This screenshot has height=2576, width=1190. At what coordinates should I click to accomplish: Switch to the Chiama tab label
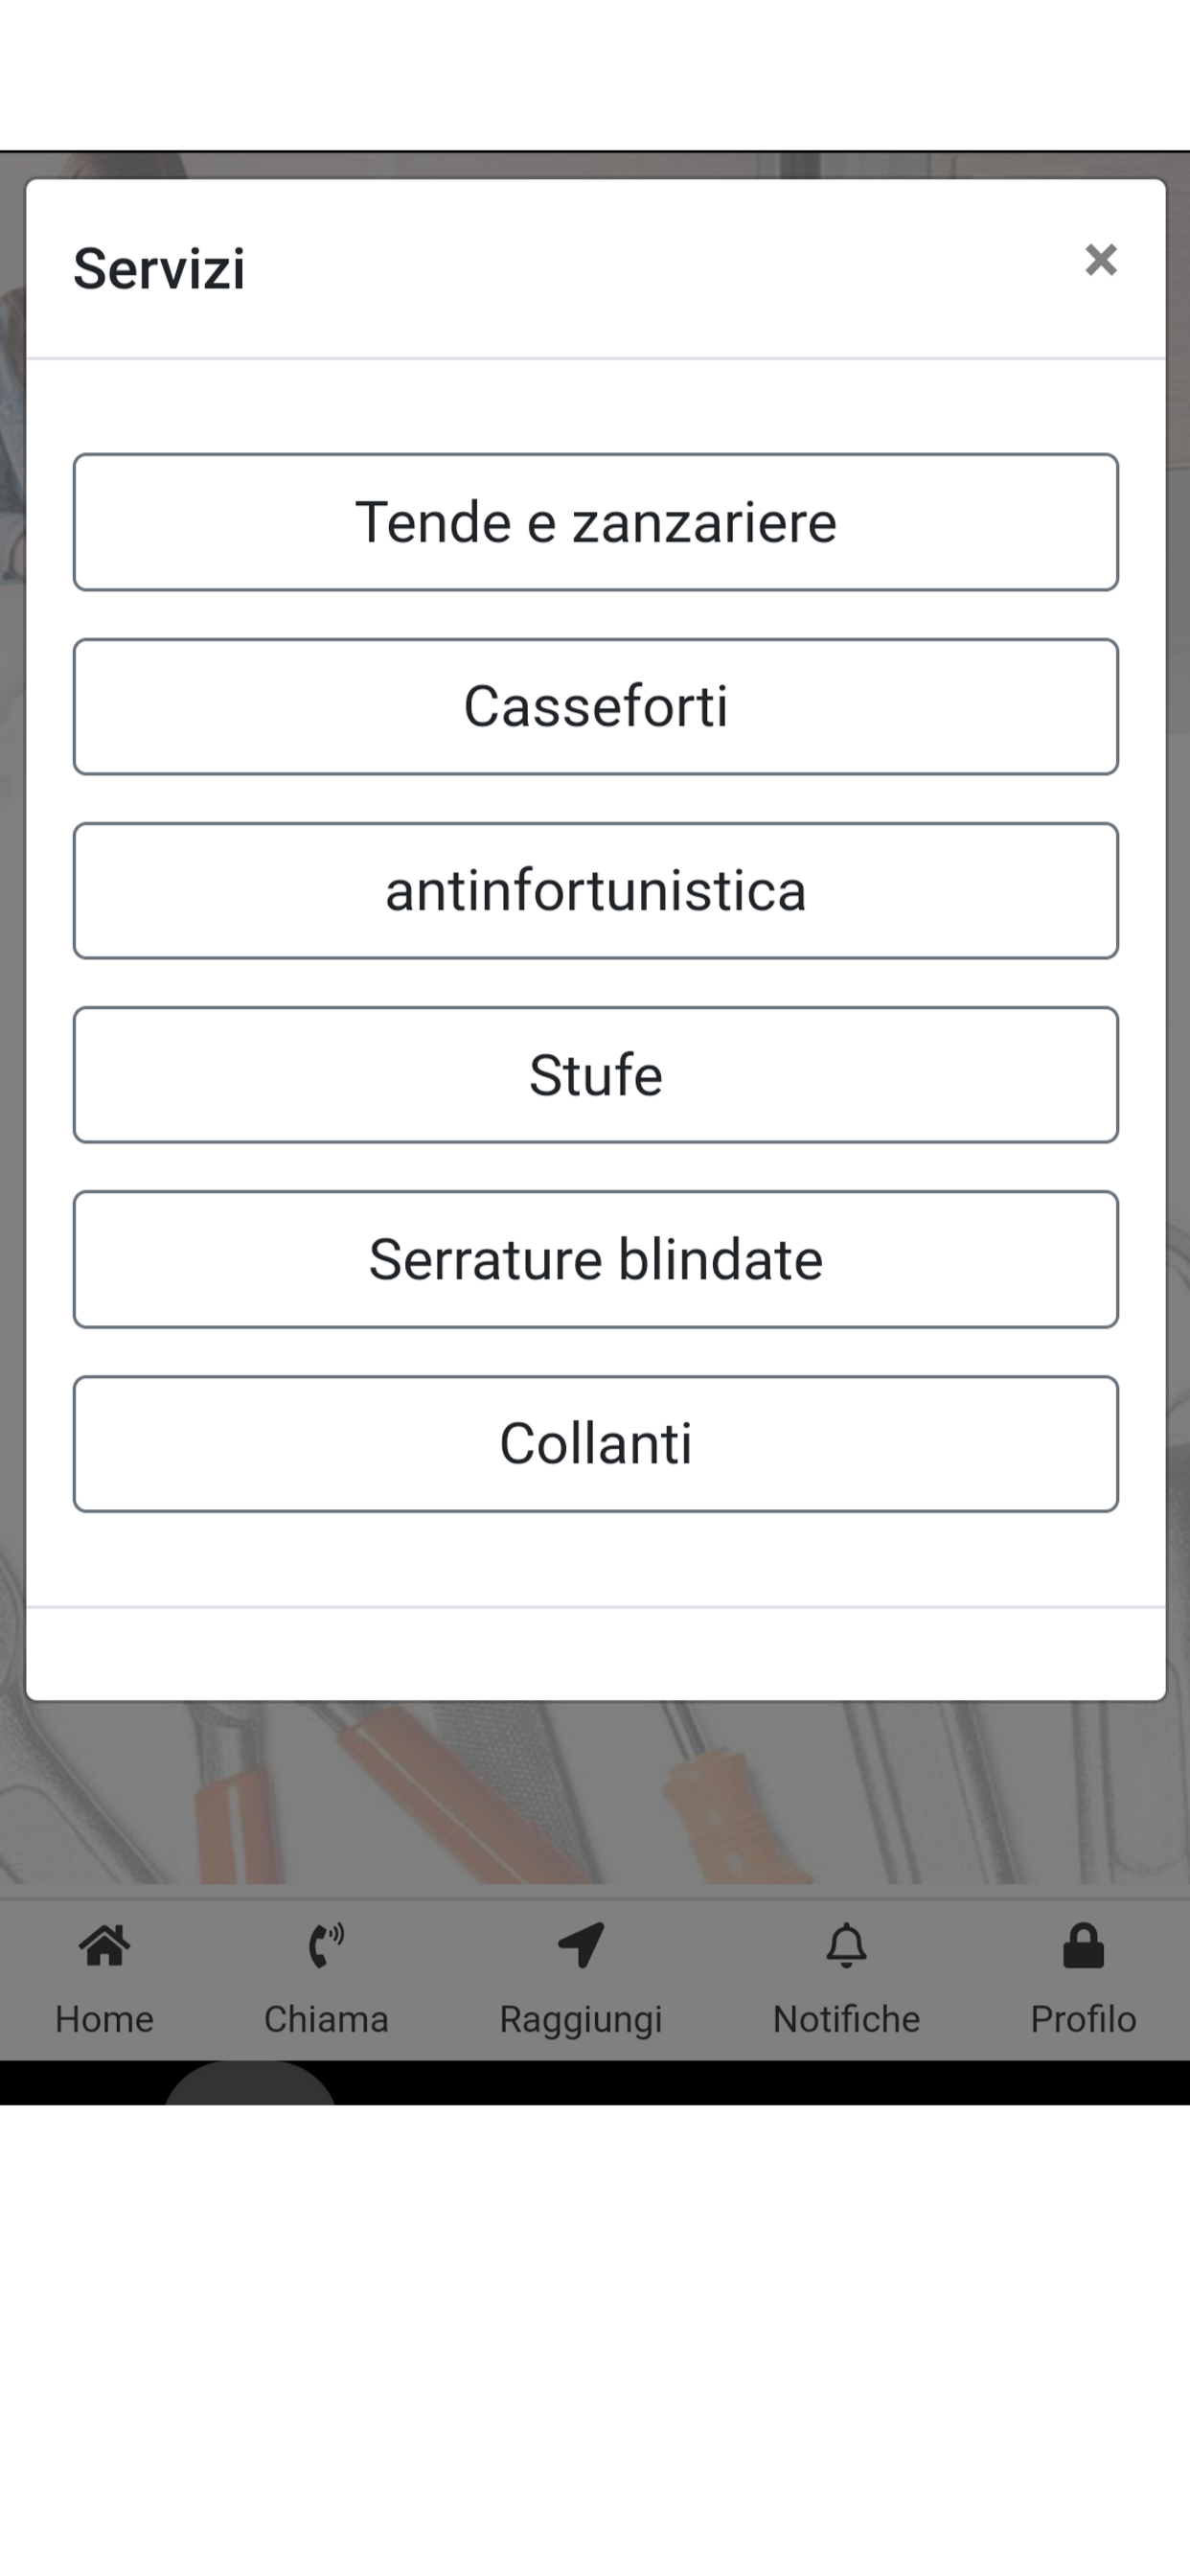[x=326, y=2019]
